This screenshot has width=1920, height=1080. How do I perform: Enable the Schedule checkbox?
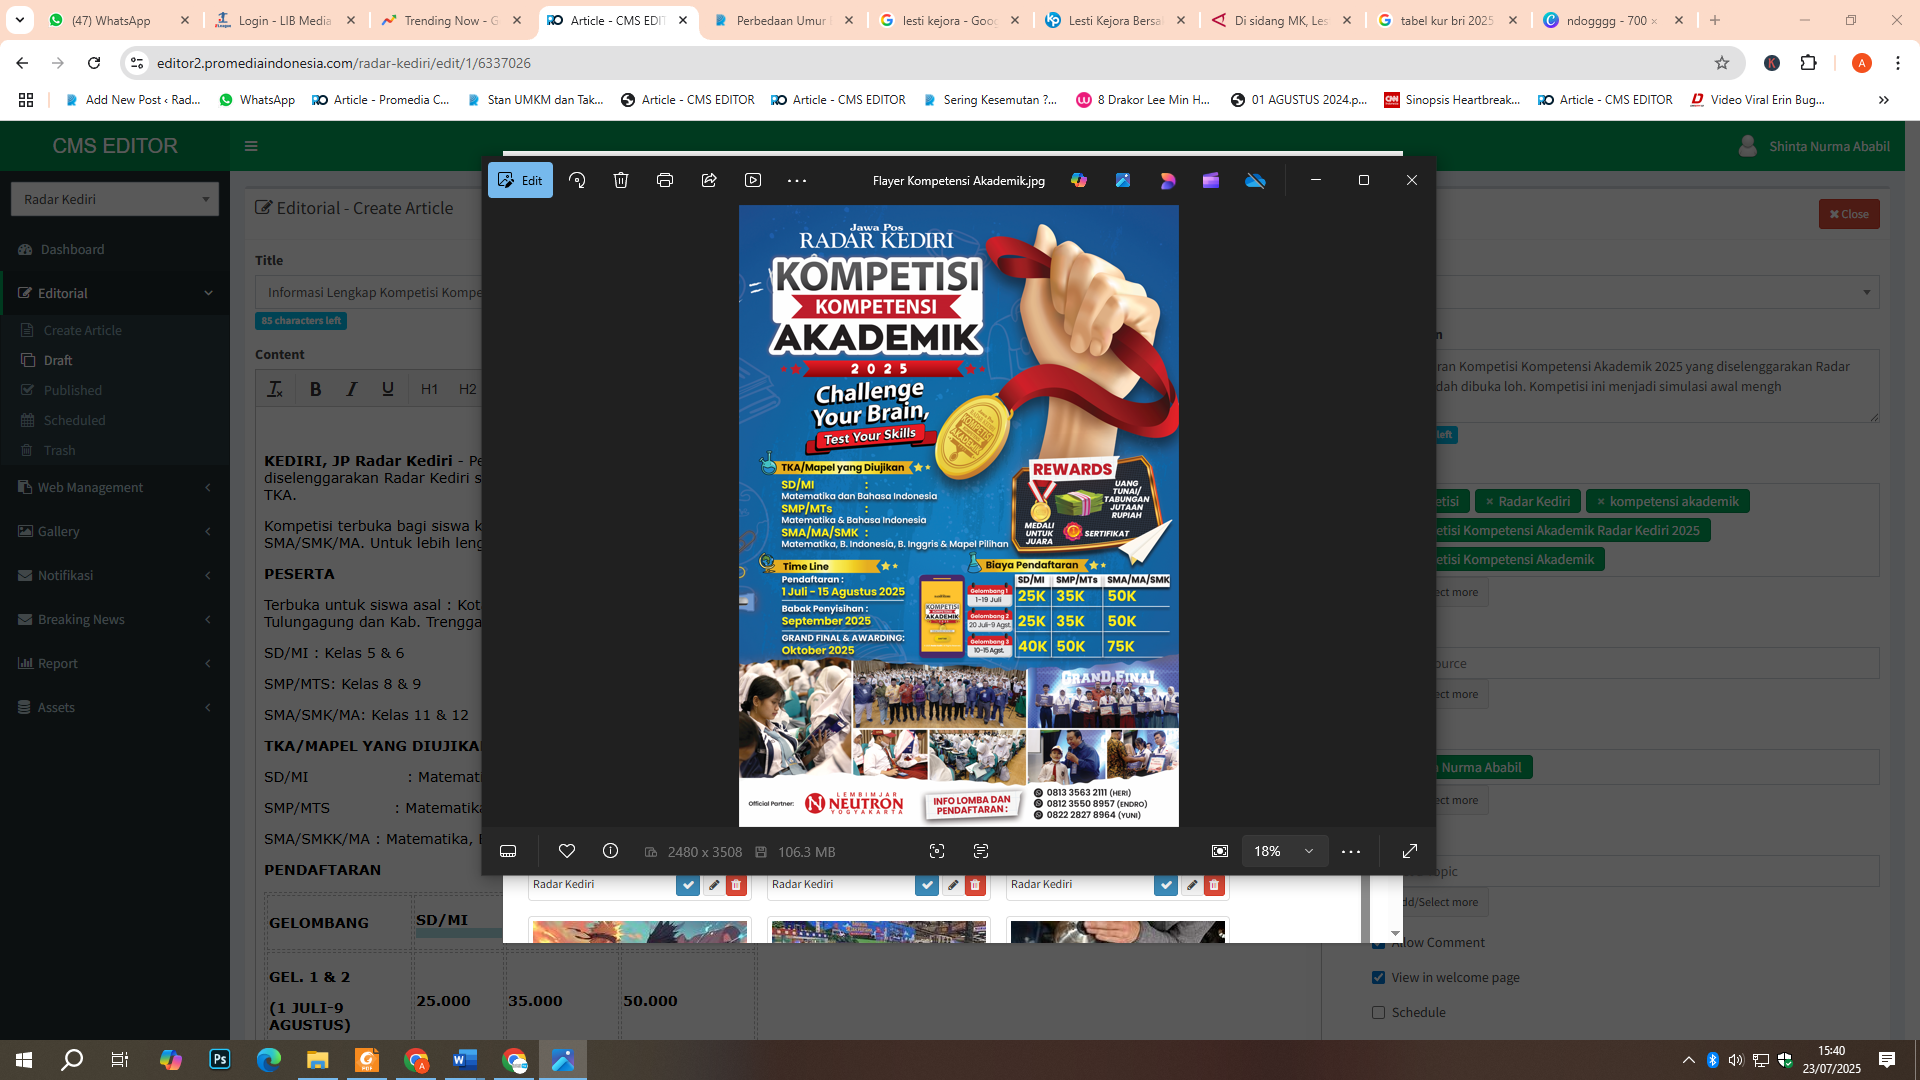click(1378, 1012)
